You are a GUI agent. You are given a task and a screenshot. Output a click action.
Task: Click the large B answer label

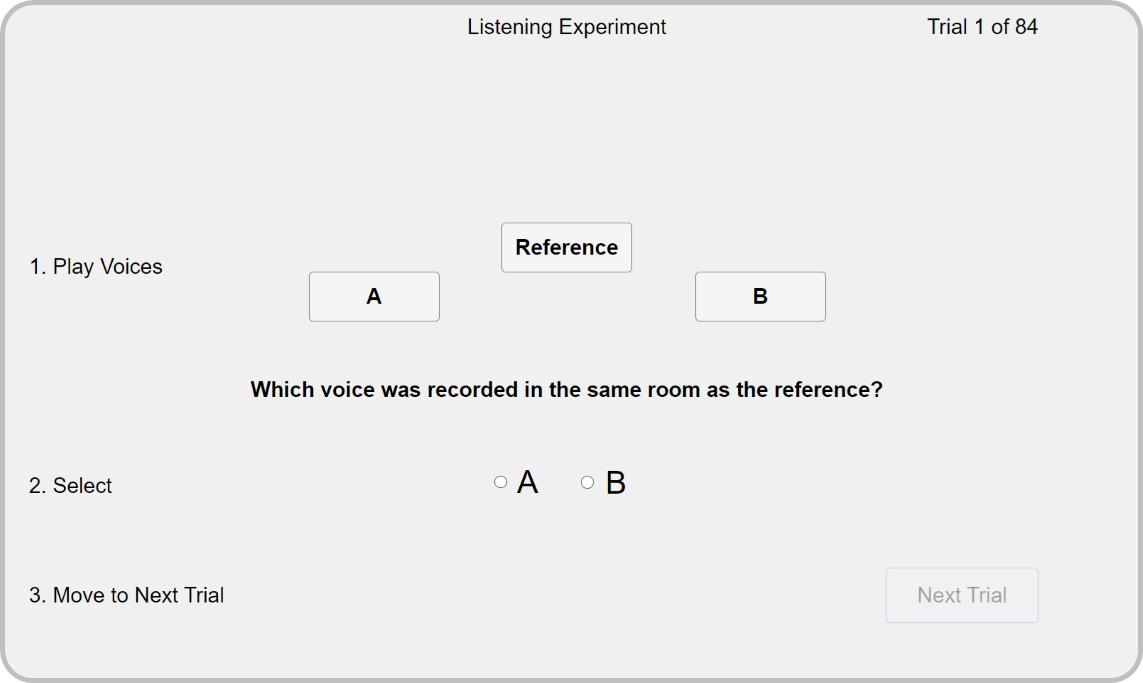point(616,483)
